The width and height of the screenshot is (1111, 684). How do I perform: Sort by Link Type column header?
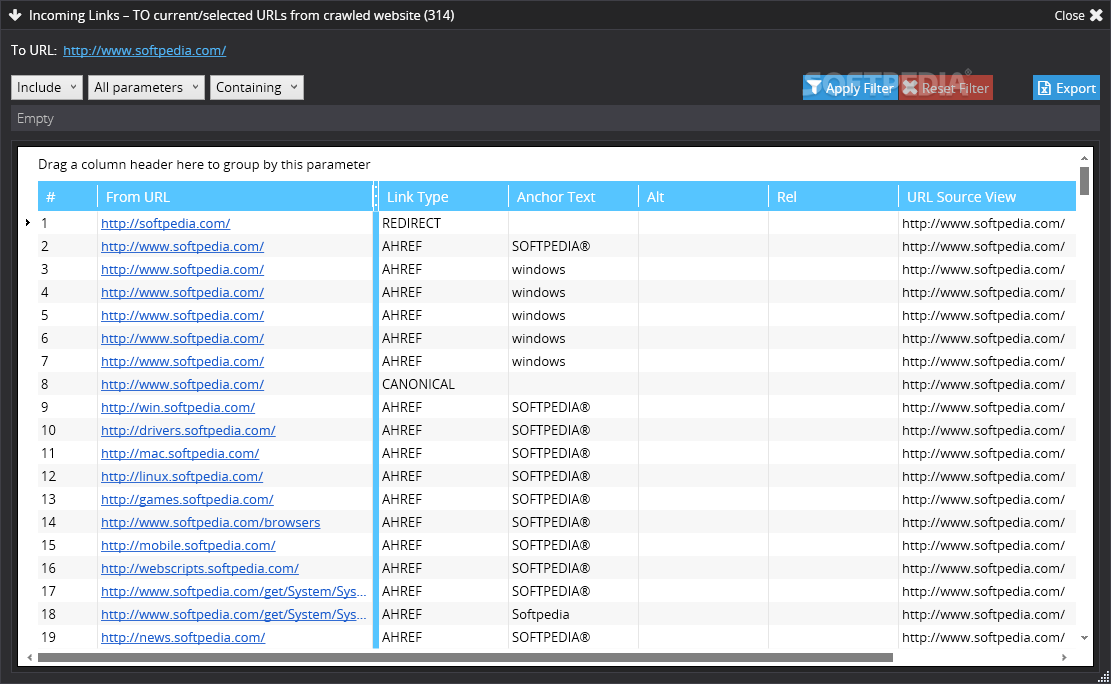443,196
